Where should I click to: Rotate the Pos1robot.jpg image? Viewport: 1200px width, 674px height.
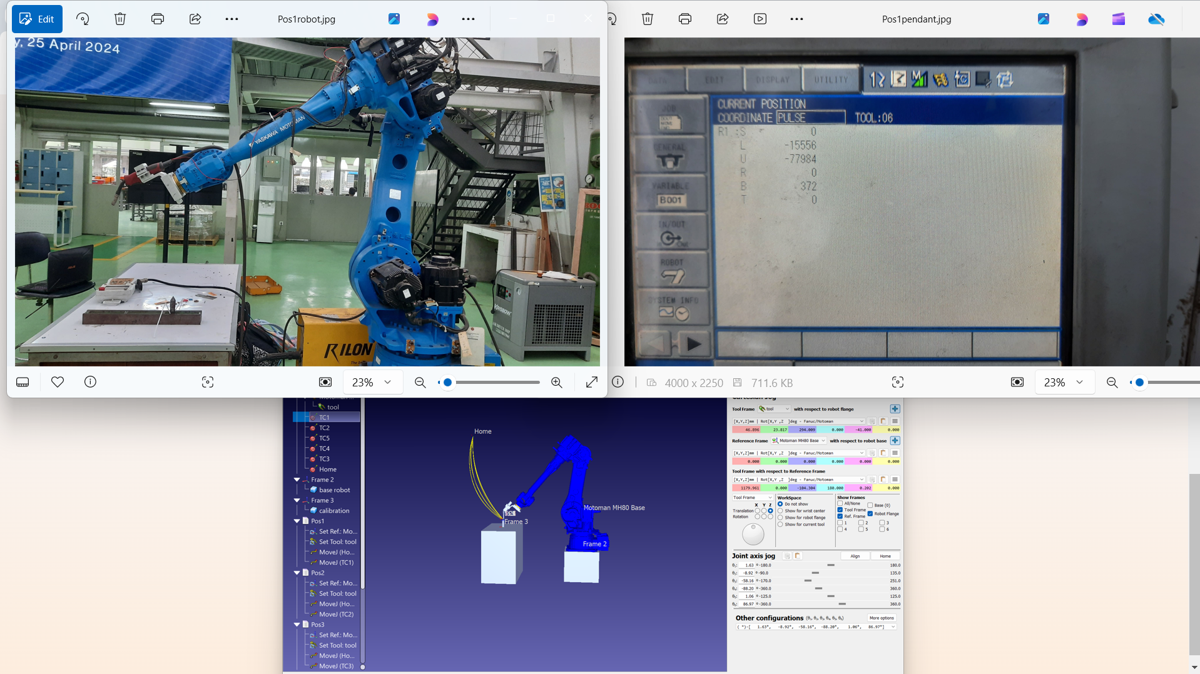(x=83, y=19)
